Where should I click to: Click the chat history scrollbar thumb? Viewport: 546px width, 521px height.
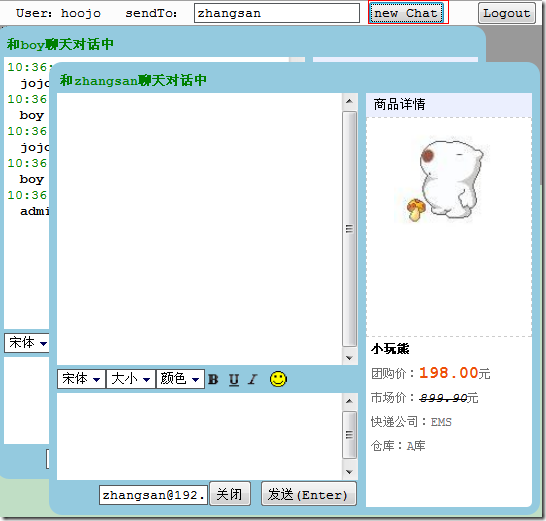coord(350,229)
